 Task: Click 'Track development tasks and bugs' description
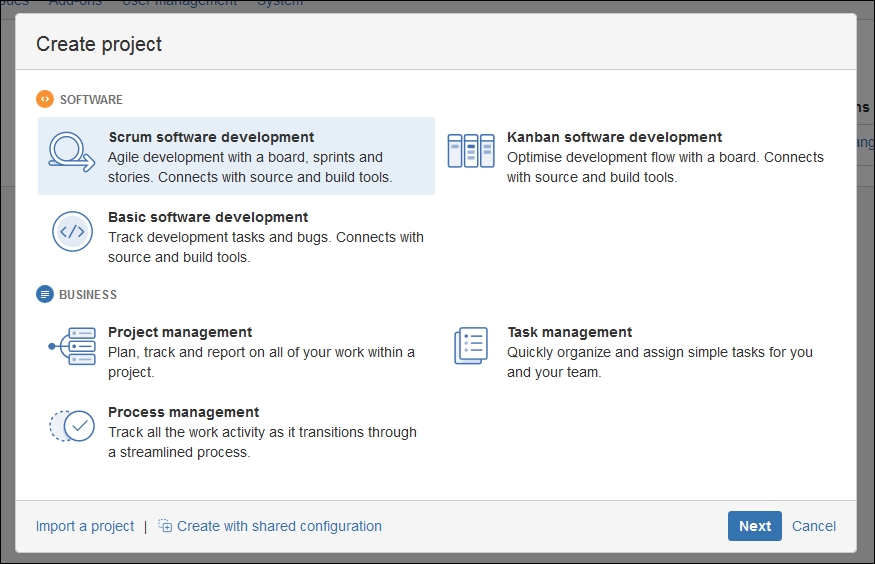coord(266,247)
